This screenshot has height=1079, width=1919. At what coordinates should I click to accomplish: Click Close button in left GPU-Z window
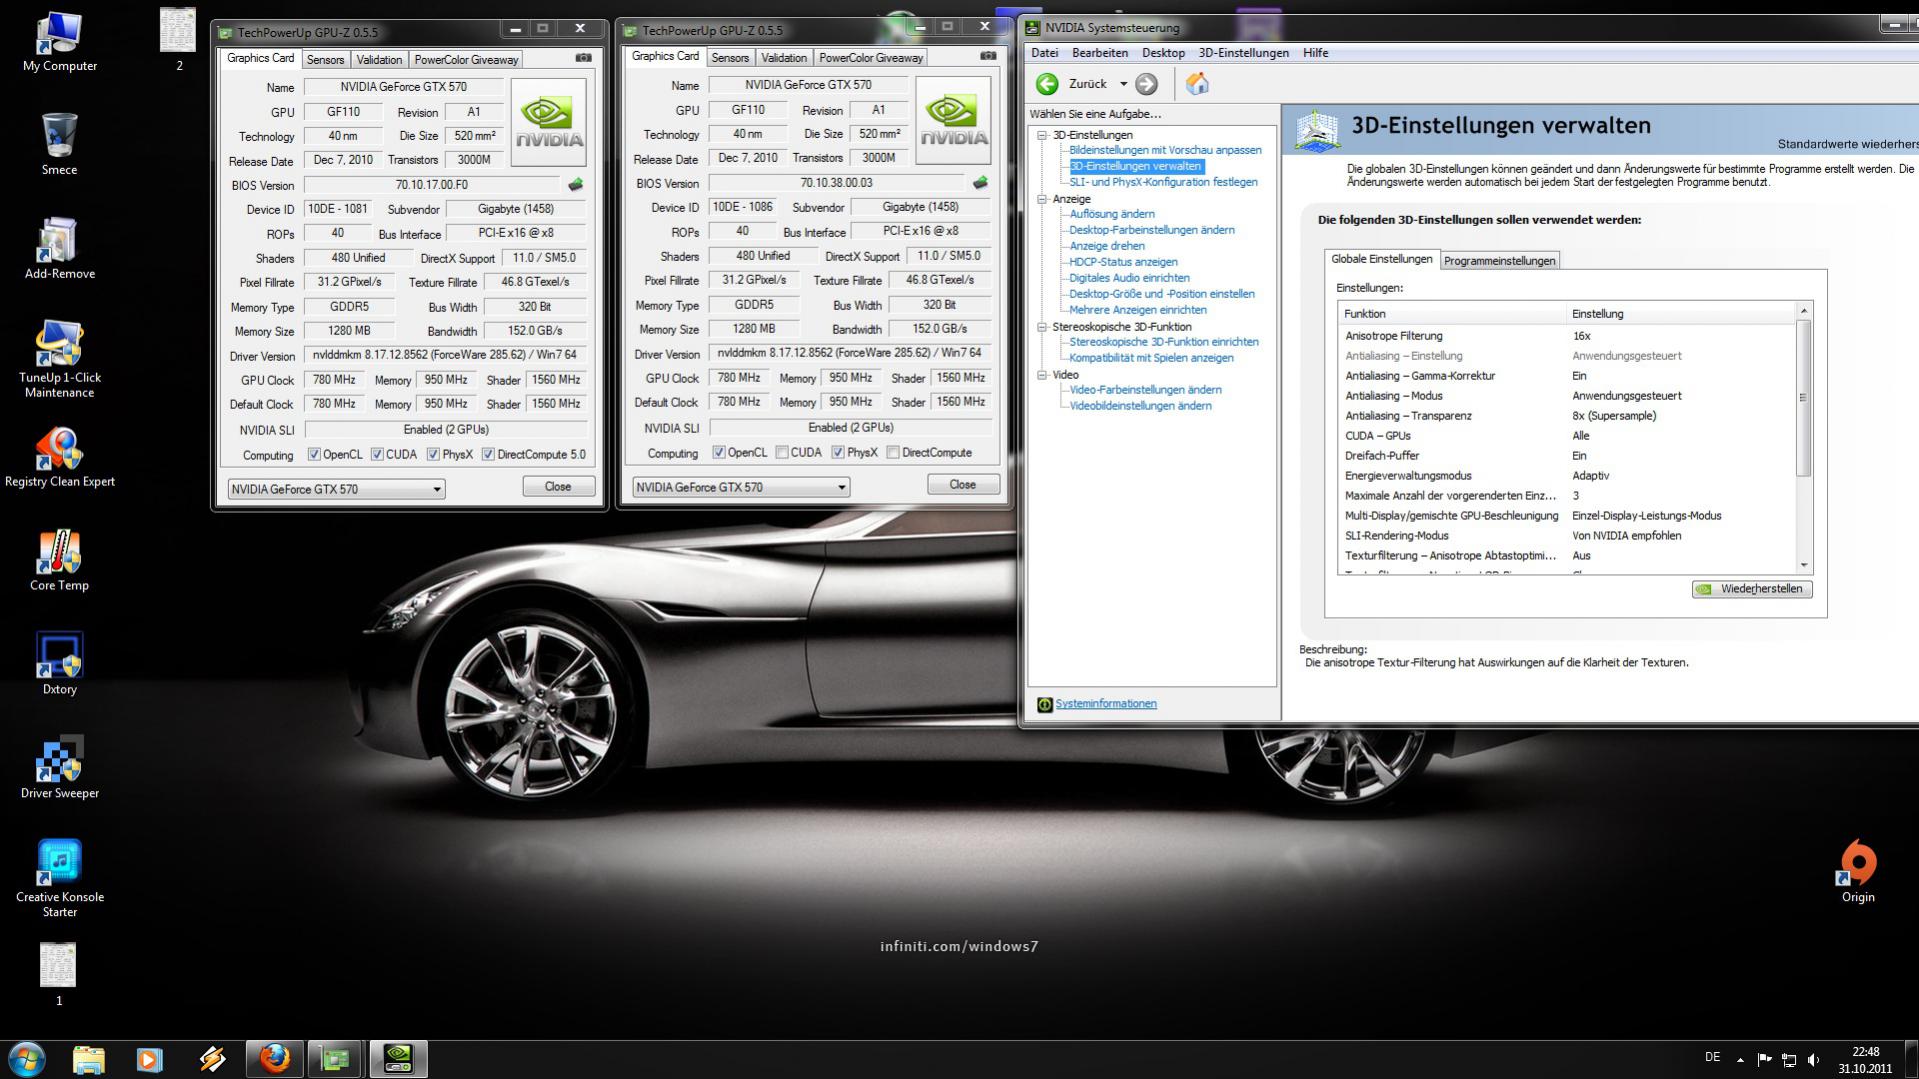click(x=558, y=487)
